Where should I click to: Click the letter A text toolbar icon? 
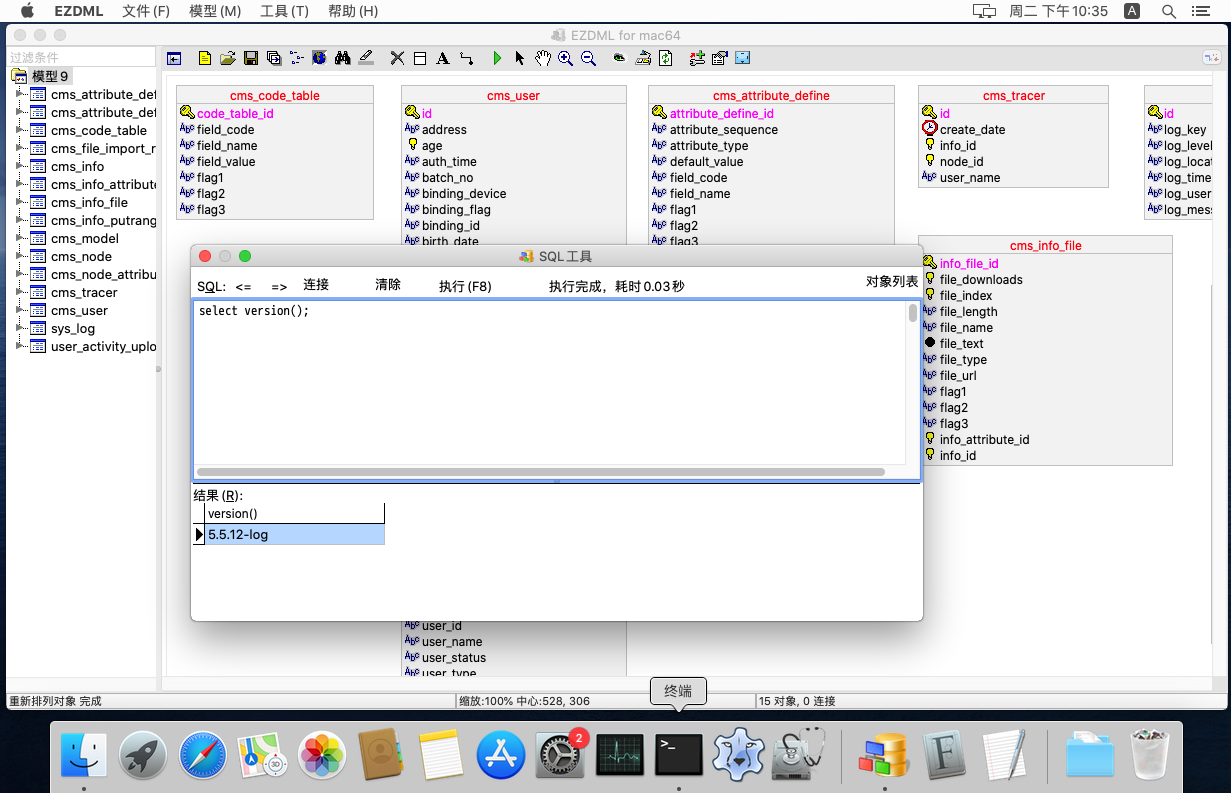click(443, 59)
